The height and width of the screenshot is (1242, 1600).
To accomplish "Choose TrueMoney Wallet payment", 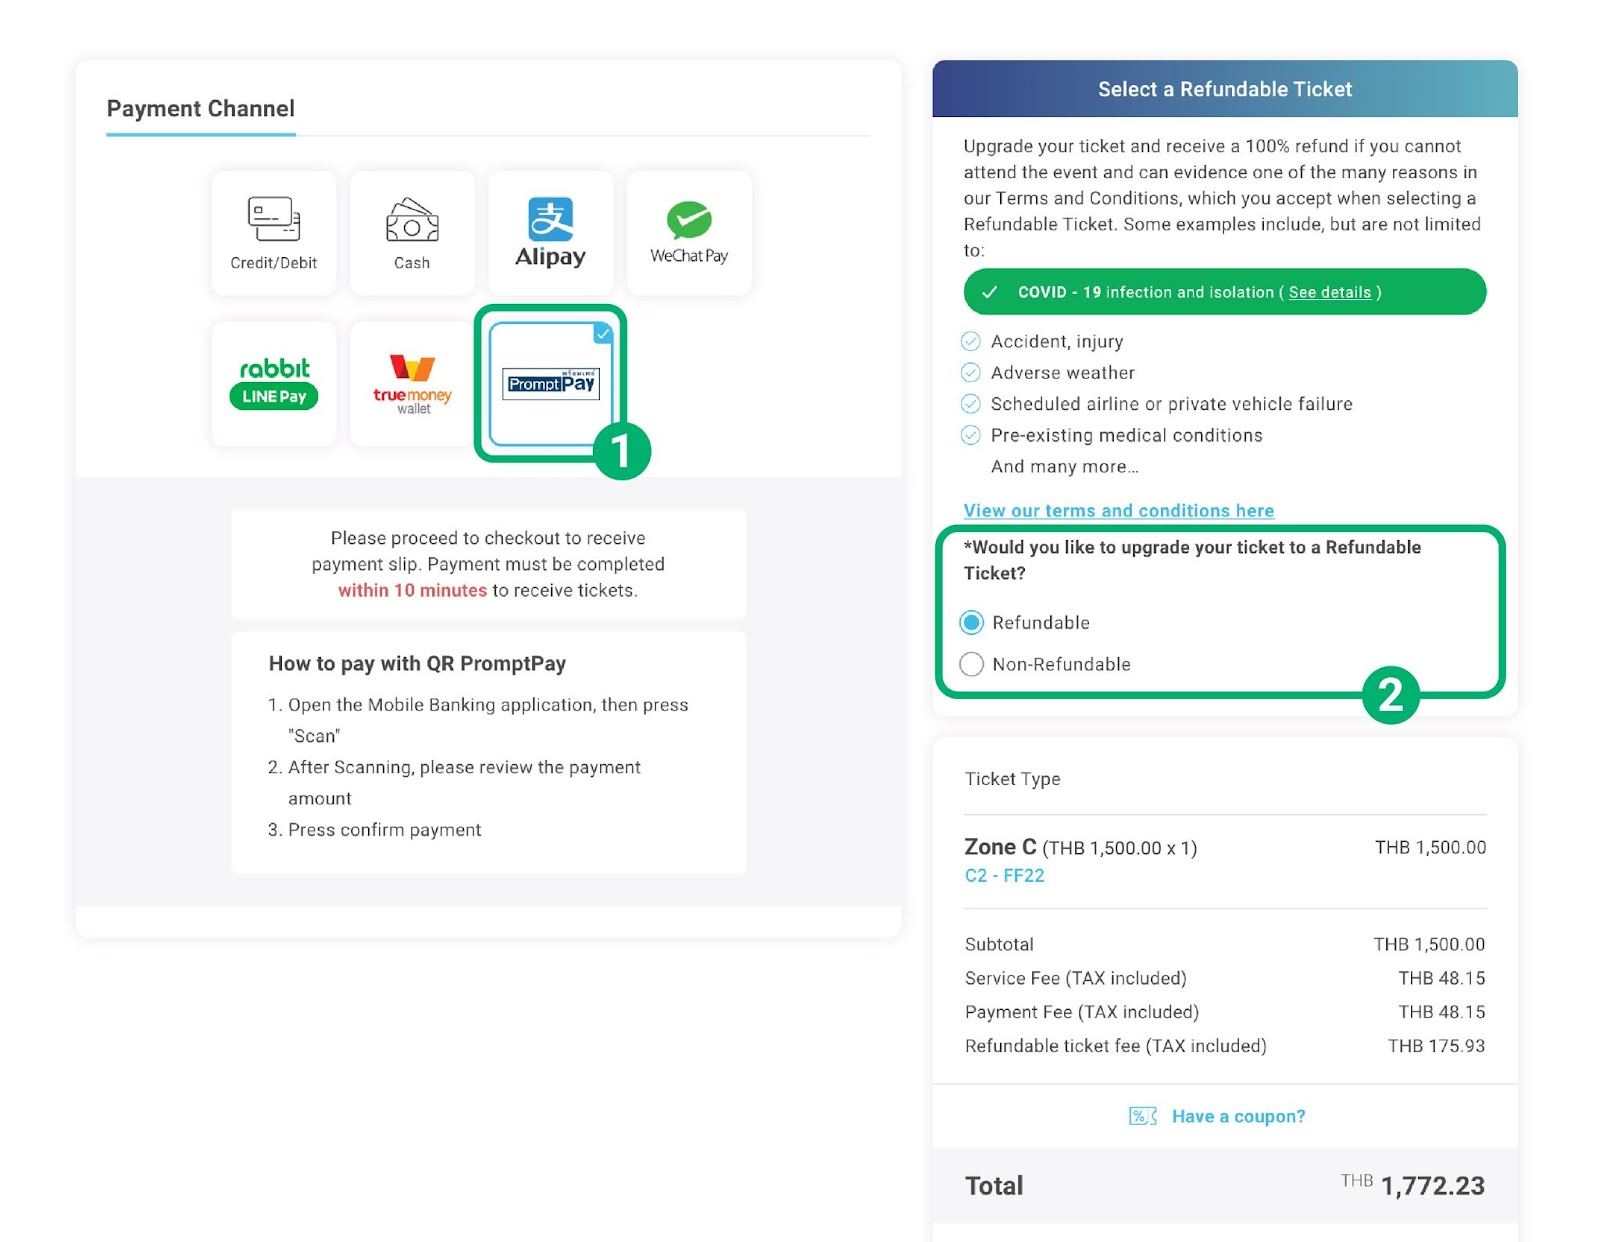I will pos(412,384).
